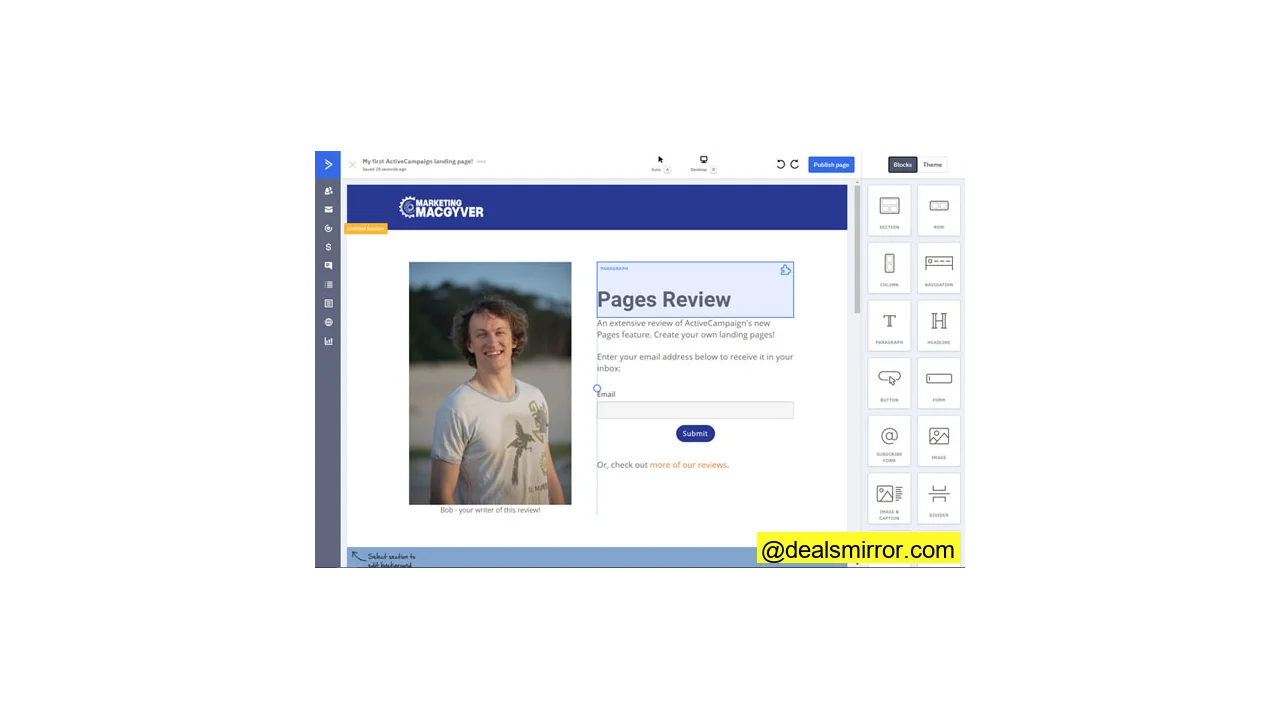The width and height of the screenshot is (1280, 720).
Task: Toggle Desktop preview mode
Action: tap(702, 162)
